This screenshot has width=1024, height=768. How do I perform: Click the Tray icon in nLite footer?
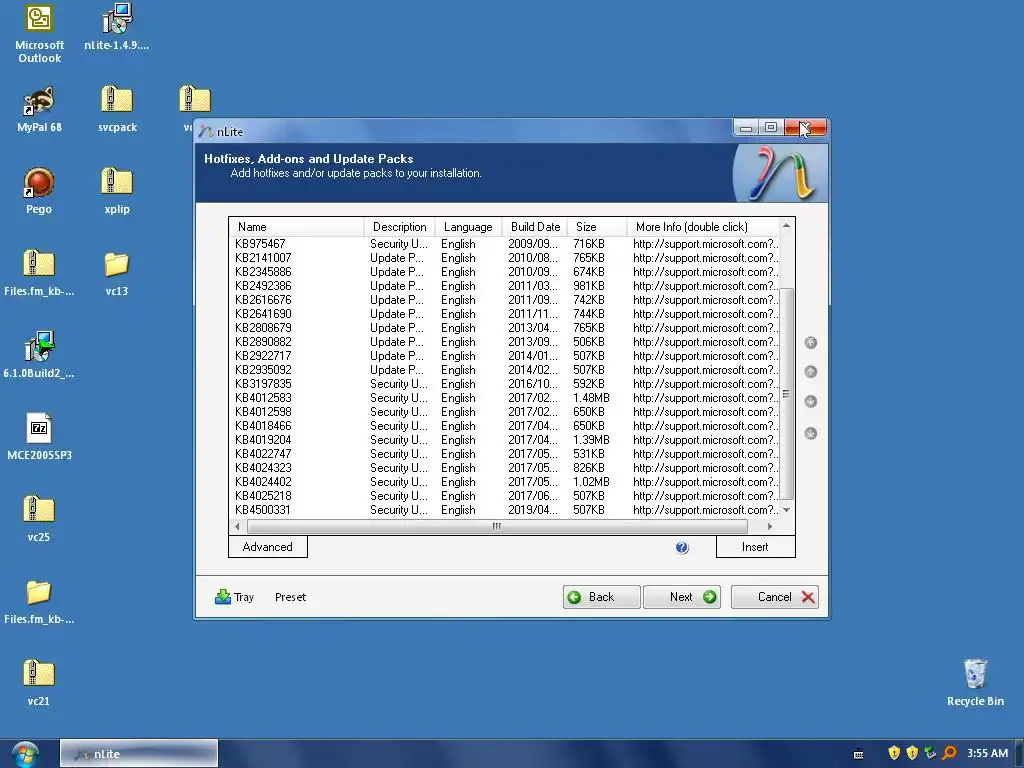pos(223,596)
